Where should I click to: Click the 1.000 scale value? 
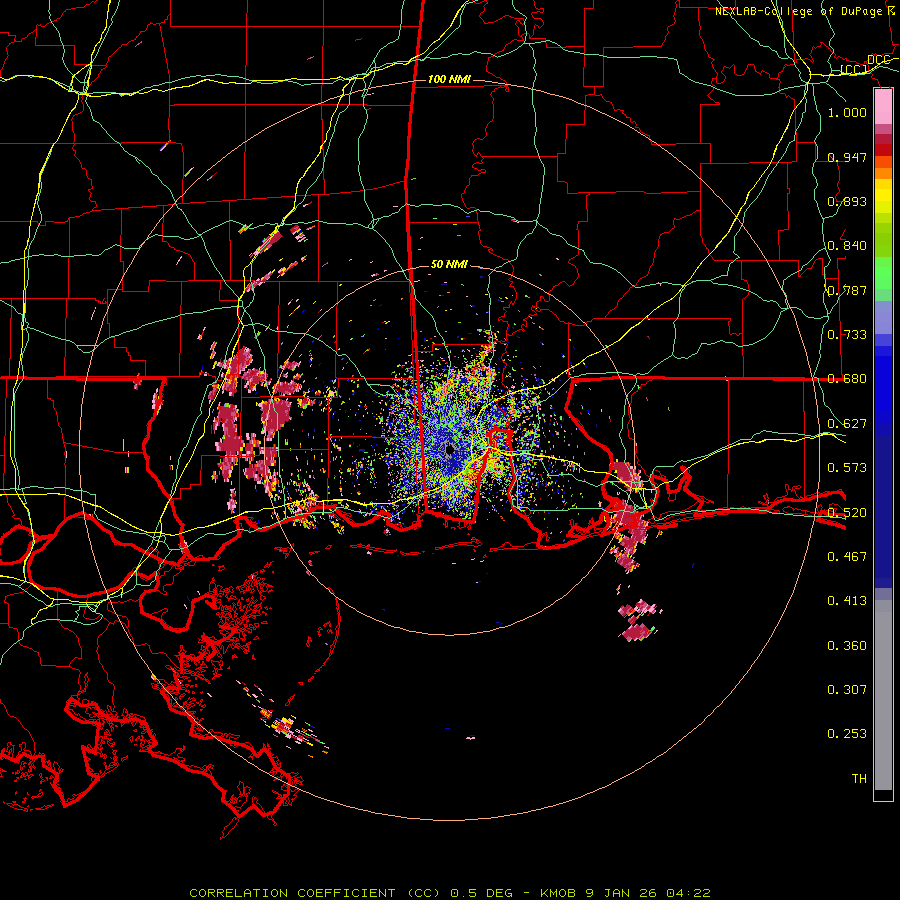(847, 112)
